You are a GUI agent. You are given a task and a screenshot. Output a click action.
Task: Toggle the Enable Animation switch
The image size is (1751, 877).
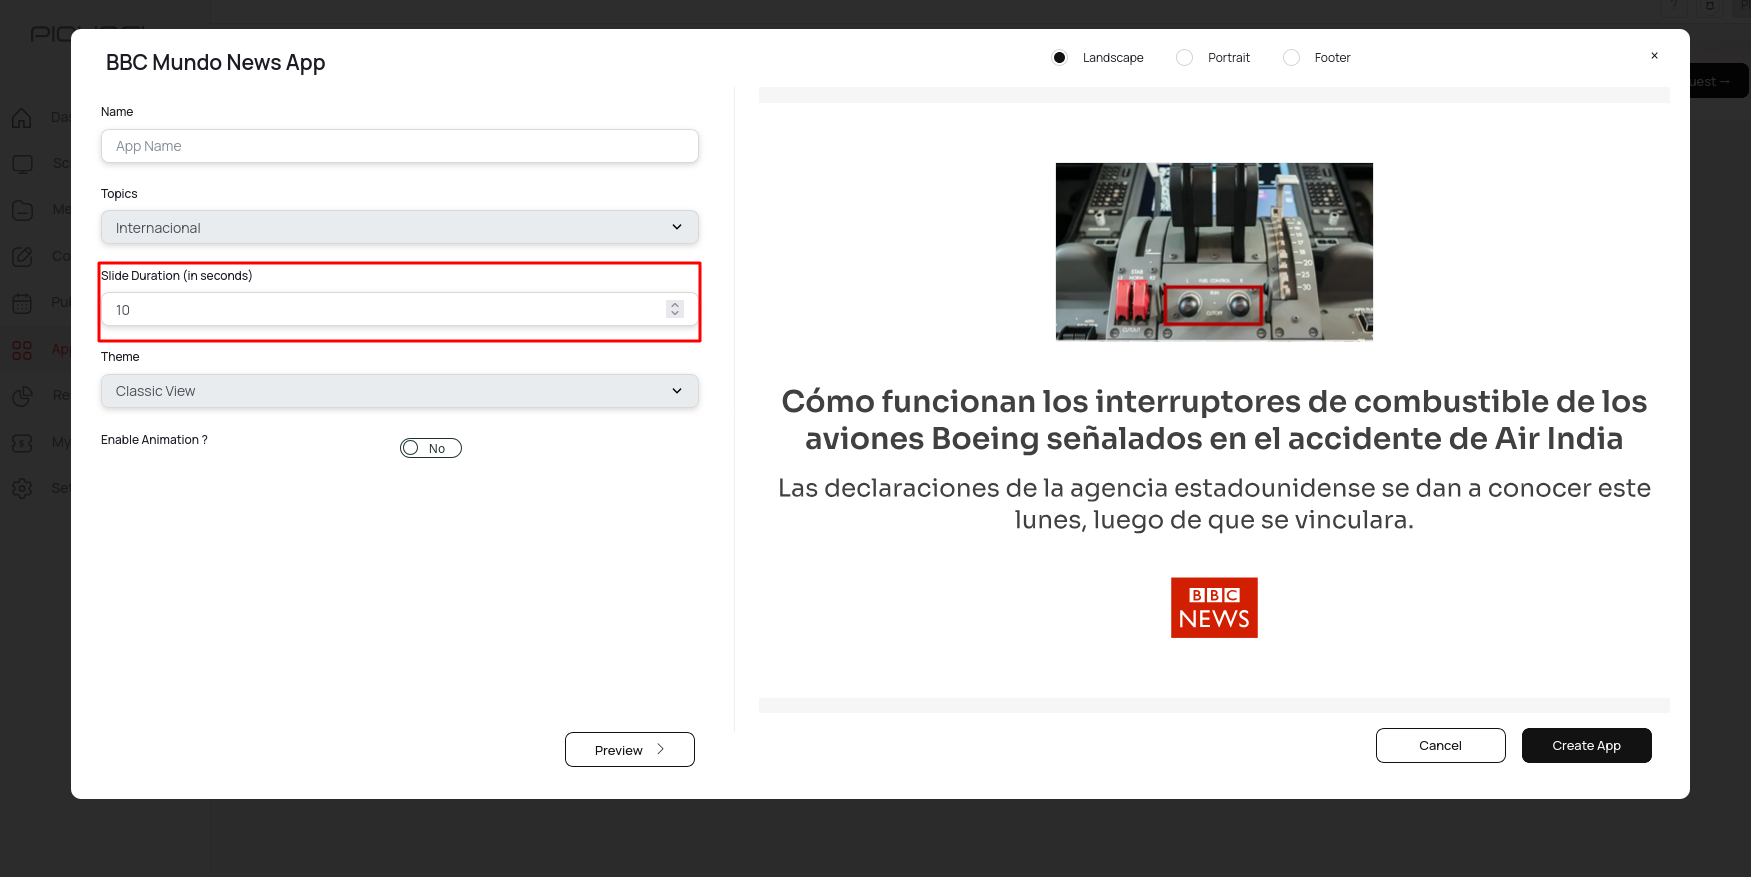click(431, 448)
